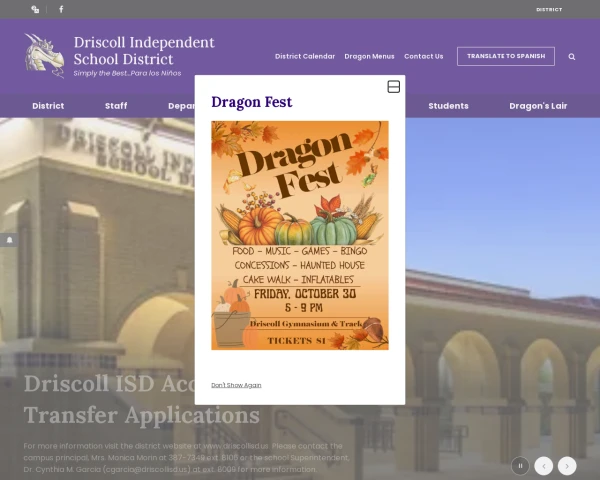This screenshot has height=480, width=600.
Task: Go to the next slide
Action: pos(567,466)
